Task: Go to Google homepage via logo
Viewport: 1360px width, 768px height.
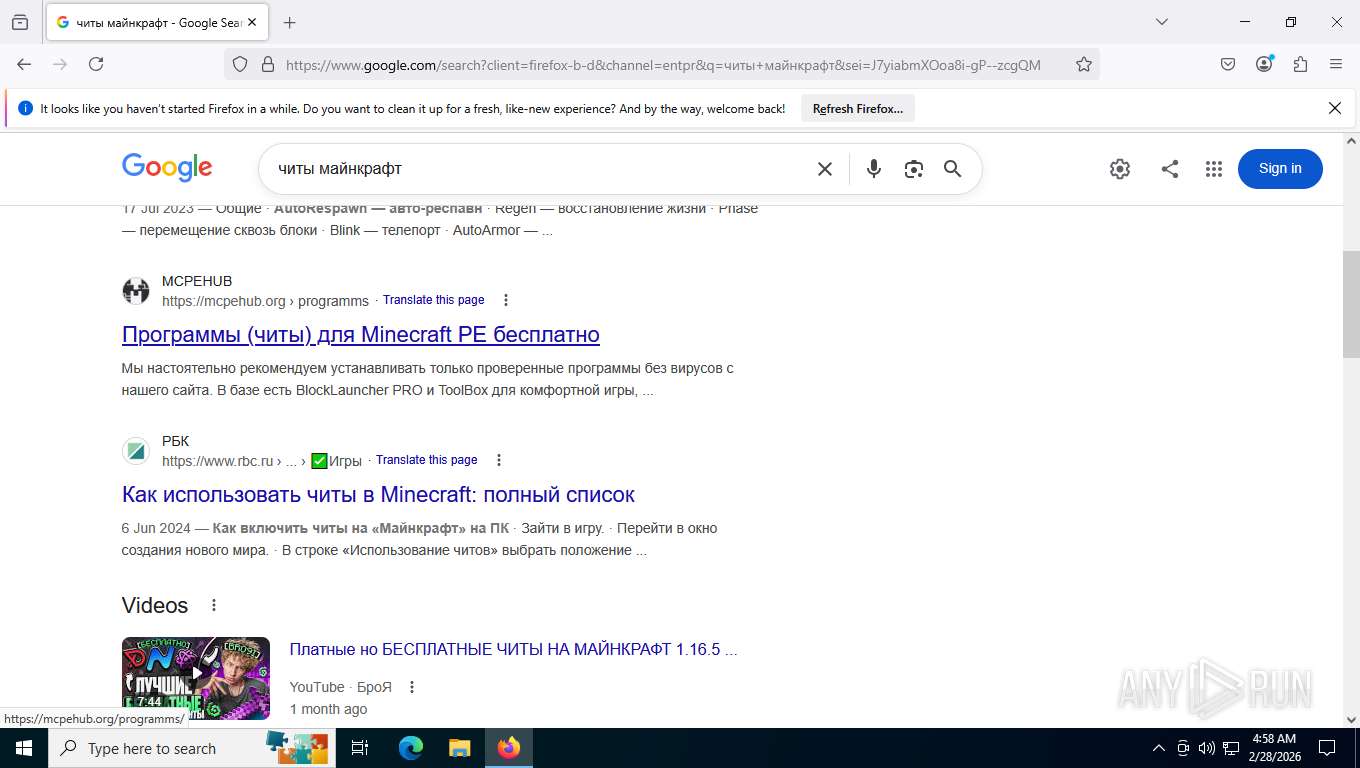Action: click(x=167, y=168)
